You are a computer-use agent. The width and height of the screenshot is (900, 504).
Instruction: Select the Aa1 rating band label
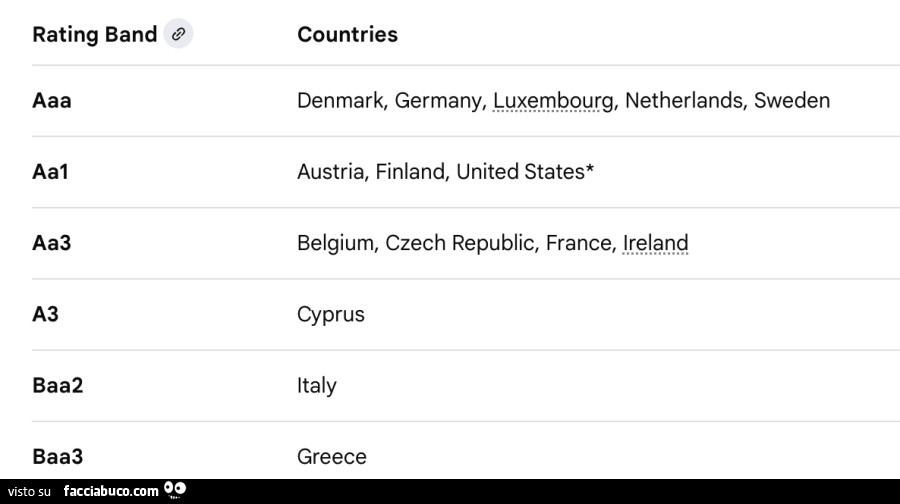click(x=50, y=172)
